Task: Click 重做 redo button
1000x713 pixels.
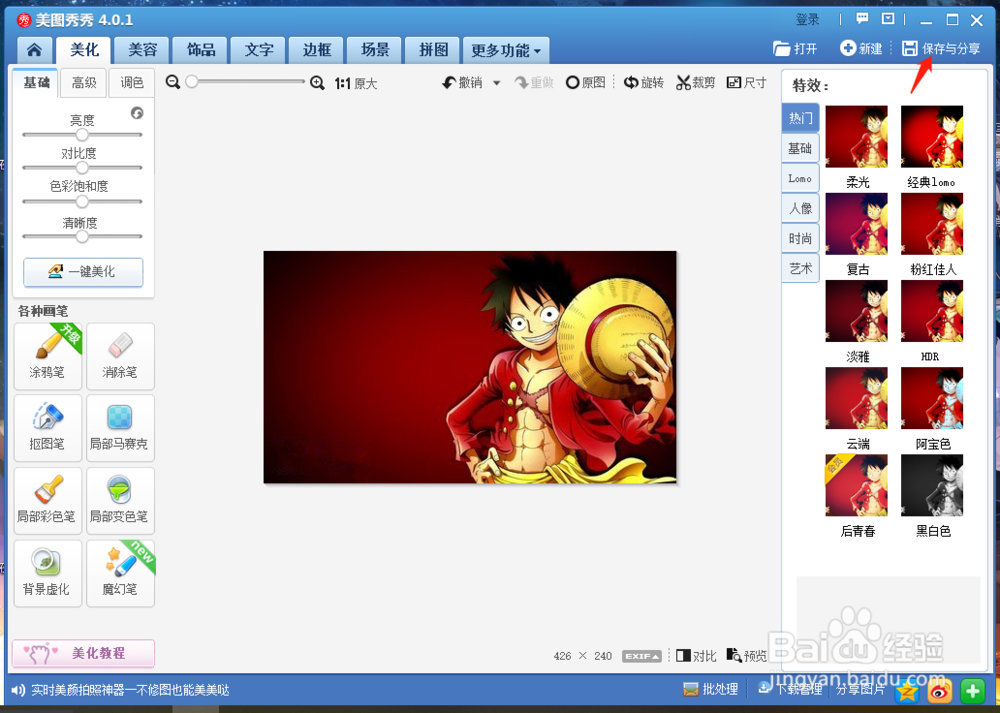Action: [534, 83]
